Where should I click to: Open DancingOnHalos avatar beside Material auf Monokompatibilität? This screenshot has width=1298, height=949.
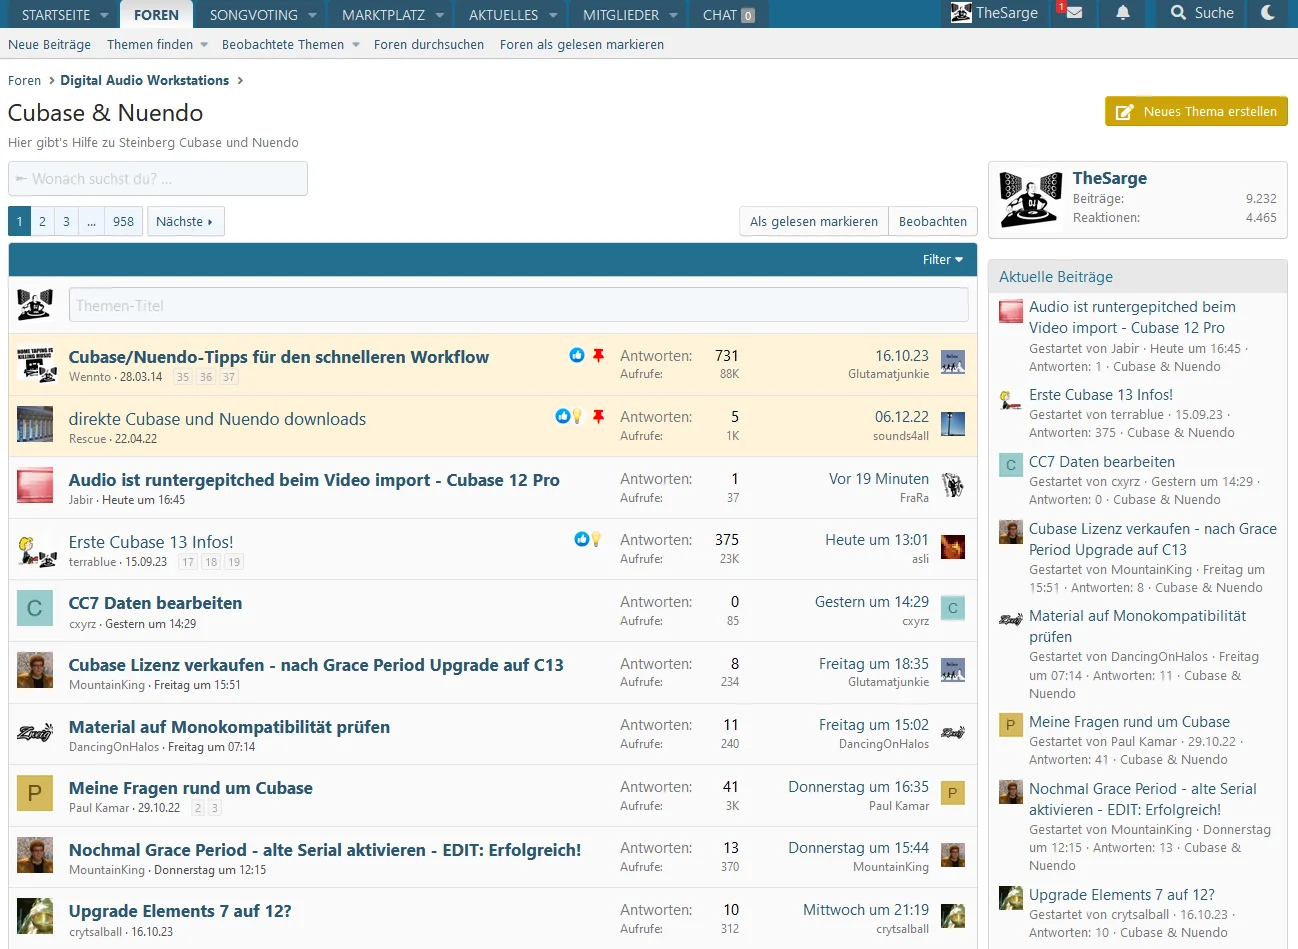[x=35, y=733]
